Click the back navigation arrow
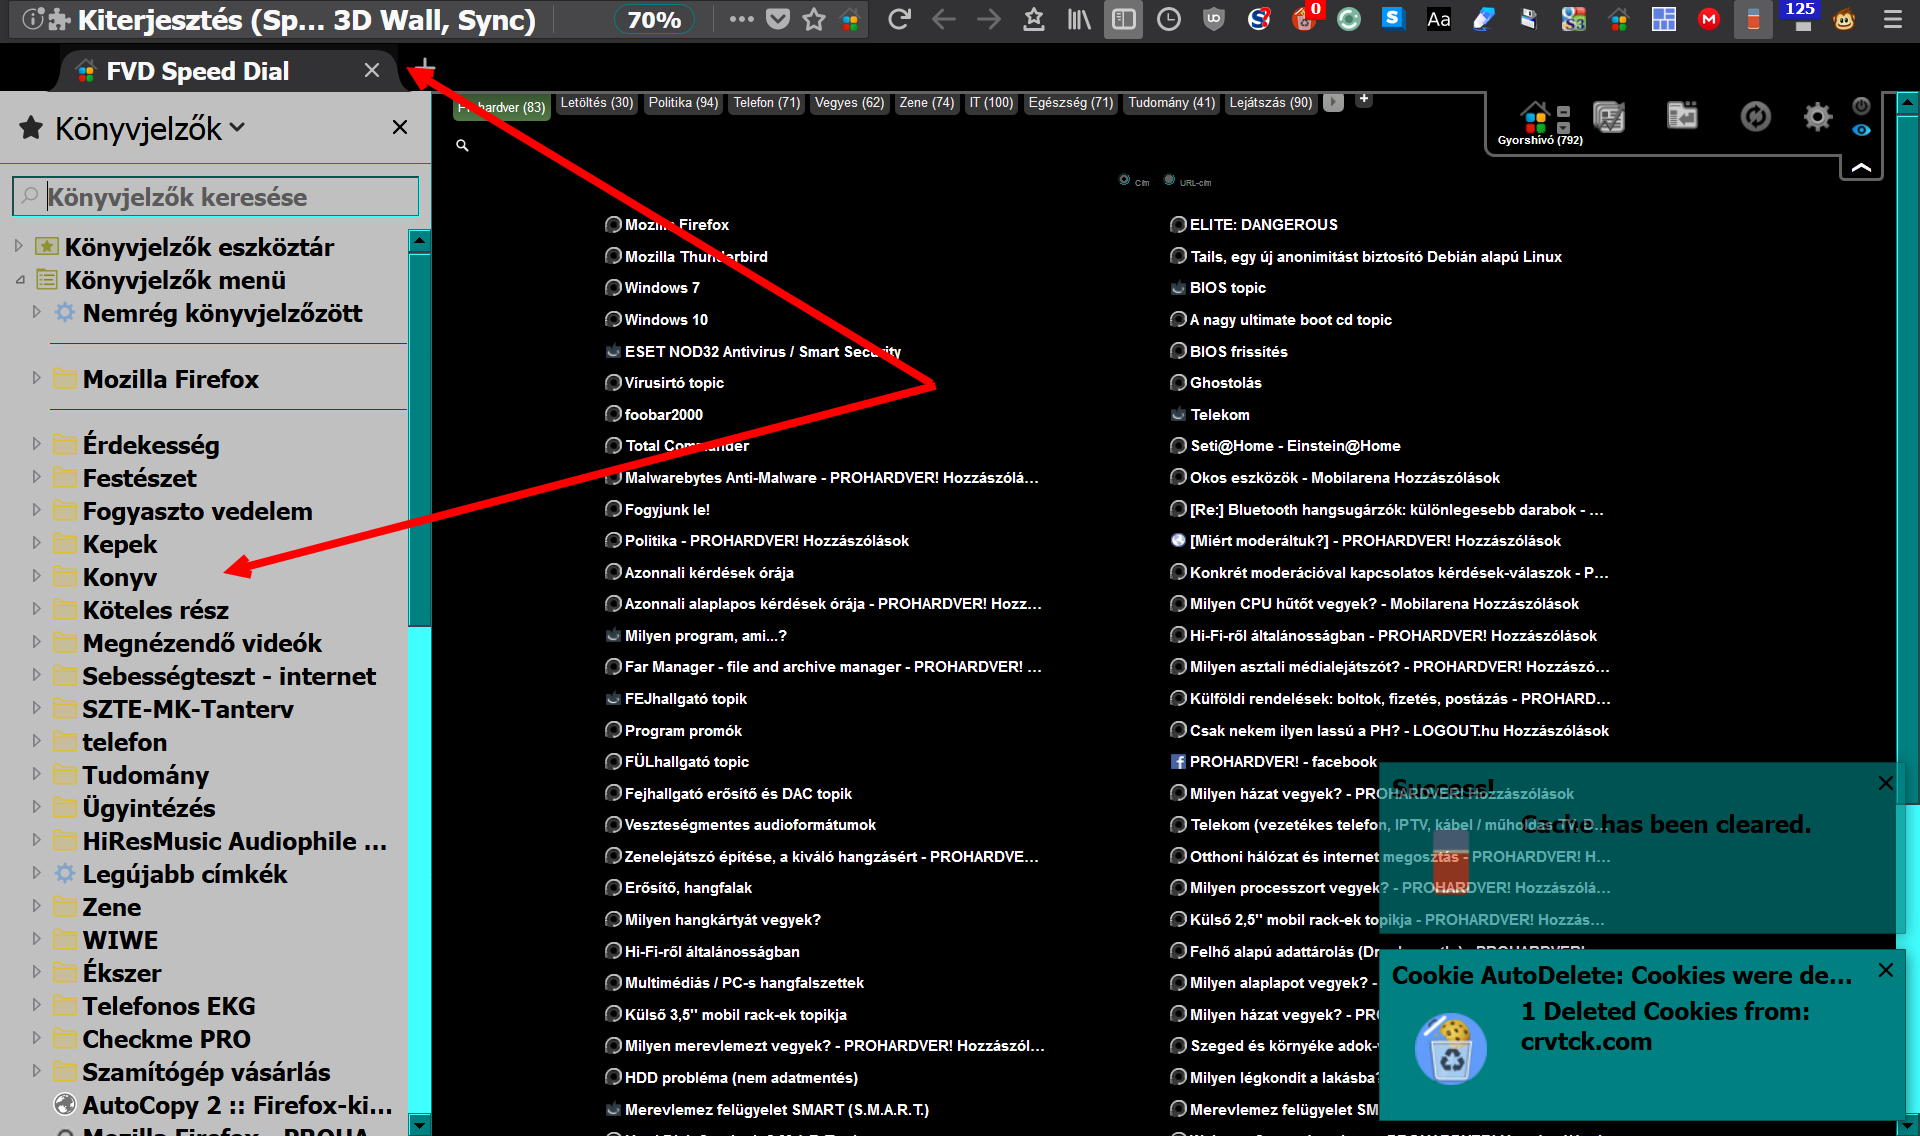The width and height of the screenshot is (1920, 1136). tap(943, 19)
